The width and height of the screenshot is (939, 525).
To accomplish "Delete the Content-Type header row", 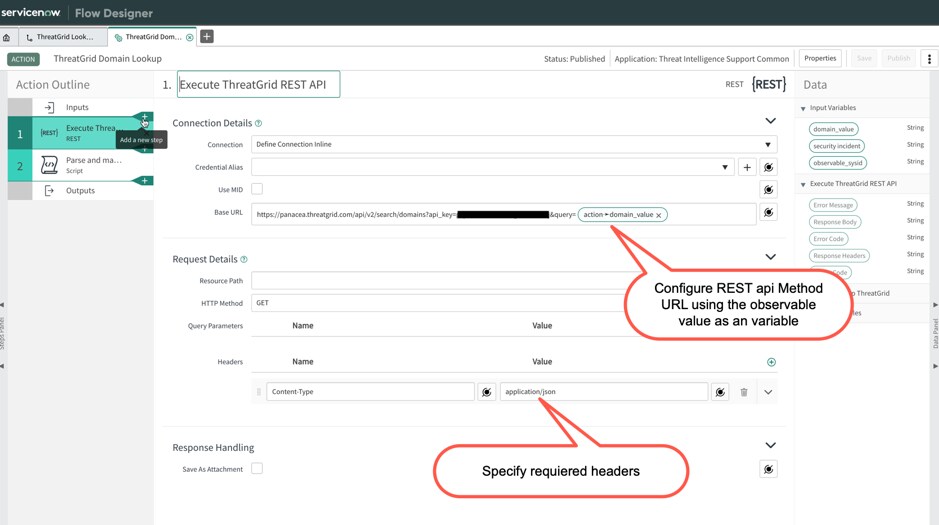I will pos(744,392).
